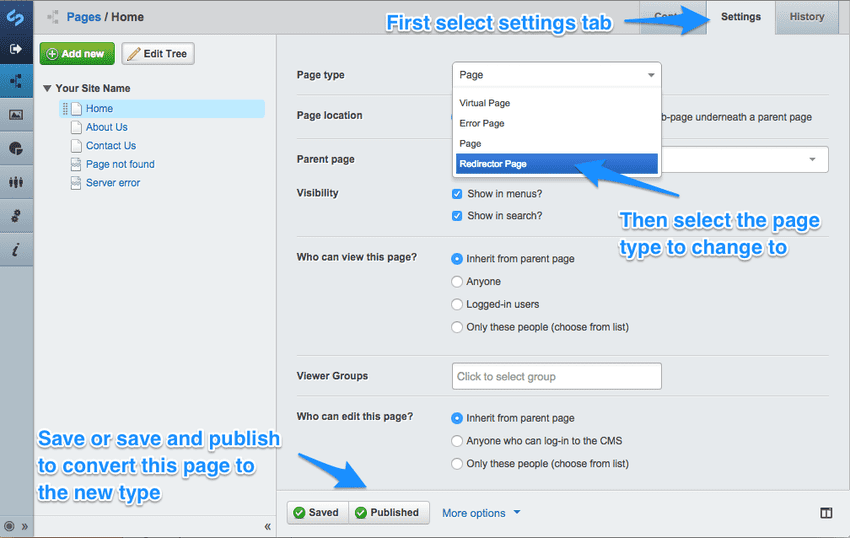The image size is (850, 538).
Task: Select About Us in site tree
Action: tap(107, 127)
